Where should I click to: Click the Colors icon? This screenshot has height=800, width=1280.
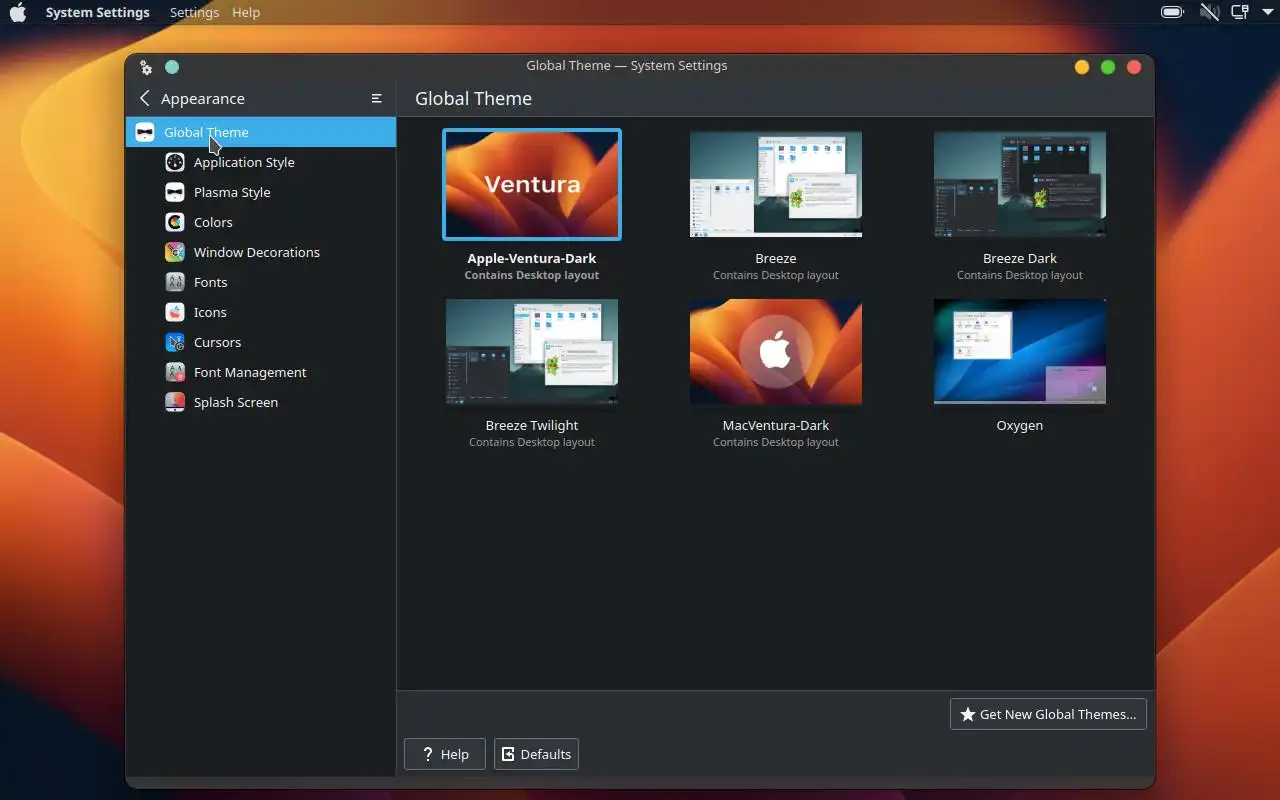click(175, 222)
